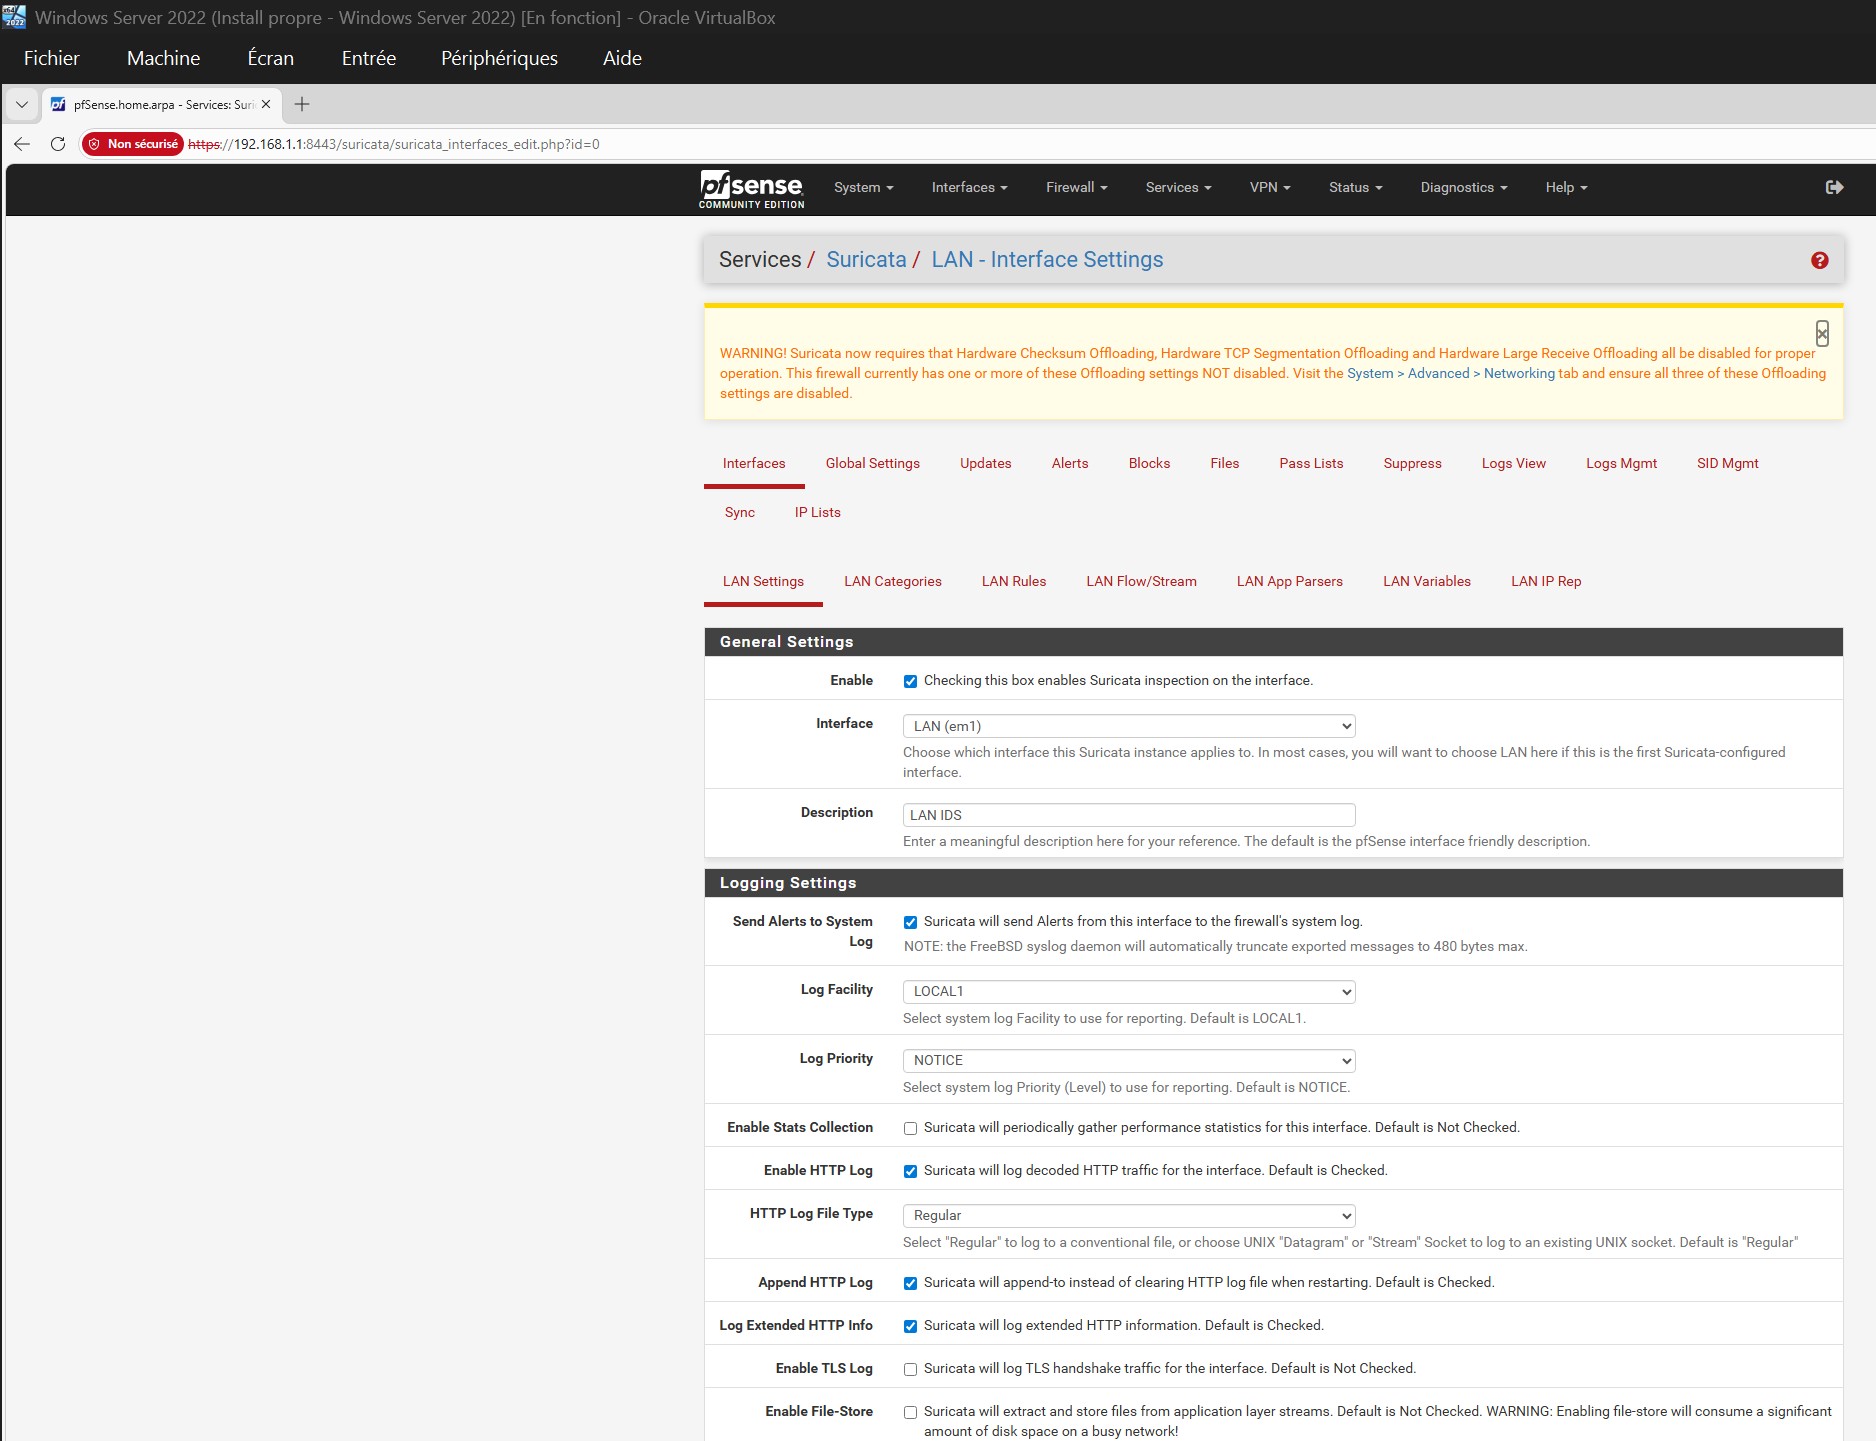The image size is (1876, 1441).
Task: Switch to the Updates tab
Action: pos(985,463)
